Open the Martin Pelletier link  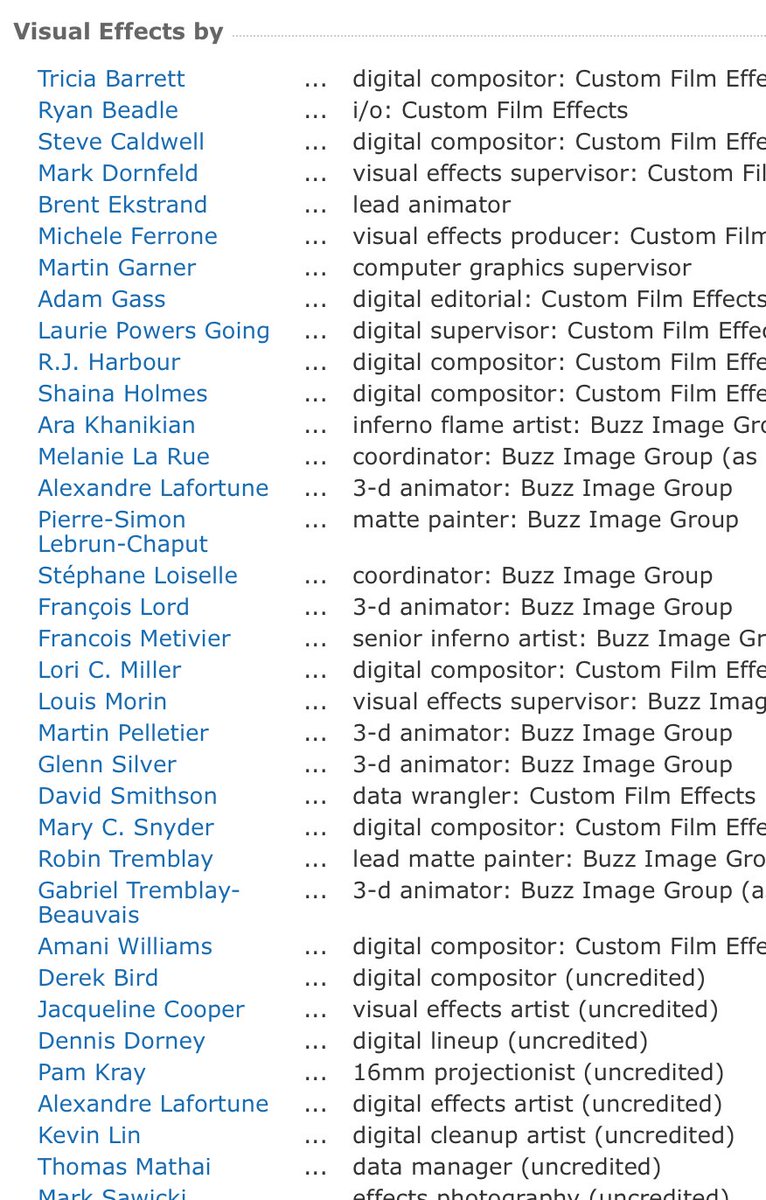click(123, 733)
